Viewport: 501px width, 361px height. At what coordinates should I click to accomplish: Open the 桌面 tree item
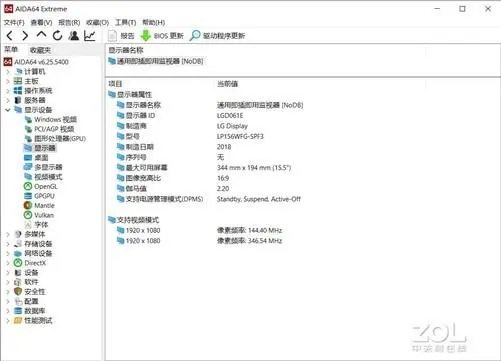point(36,158)
